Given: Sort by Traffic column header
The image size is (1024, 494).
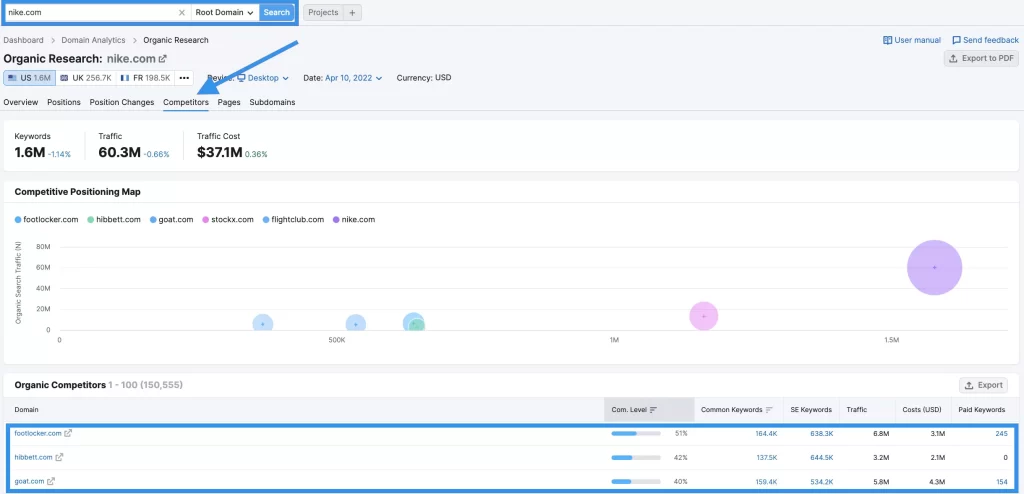Looking at the screenshot, I should (x=857, y=410).
